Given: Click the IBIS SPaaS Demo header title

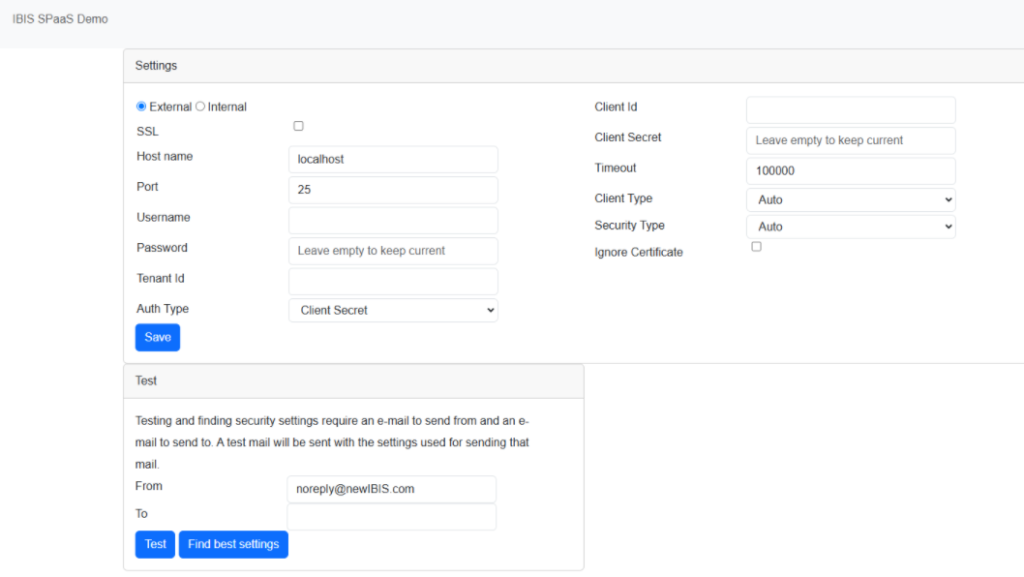Looking at the screenshot, I should pos(60,19).
